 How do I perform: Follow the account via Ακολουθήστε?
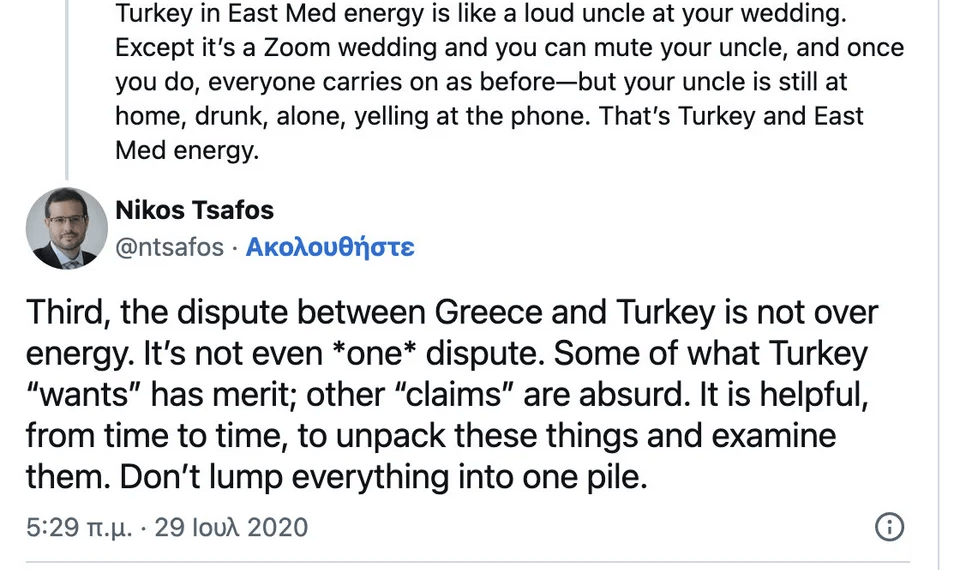[329, 247]
